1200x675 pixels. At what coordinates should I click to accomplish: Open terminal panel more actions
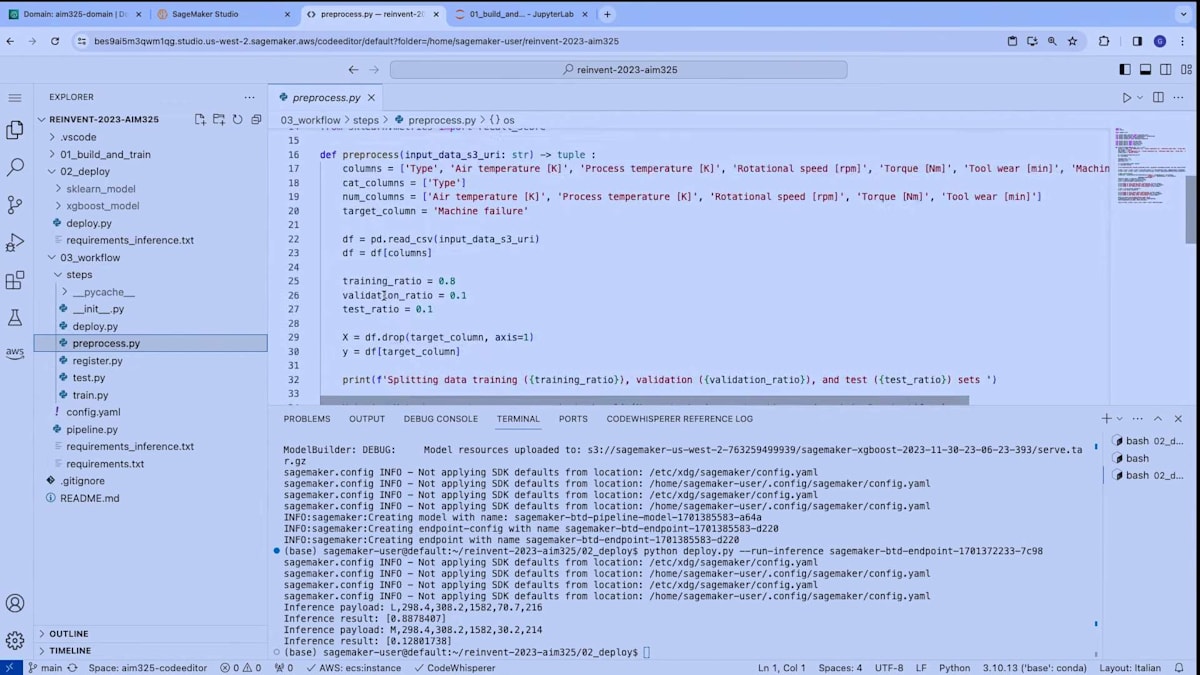pyautogui.click(x=1138, y=419)
